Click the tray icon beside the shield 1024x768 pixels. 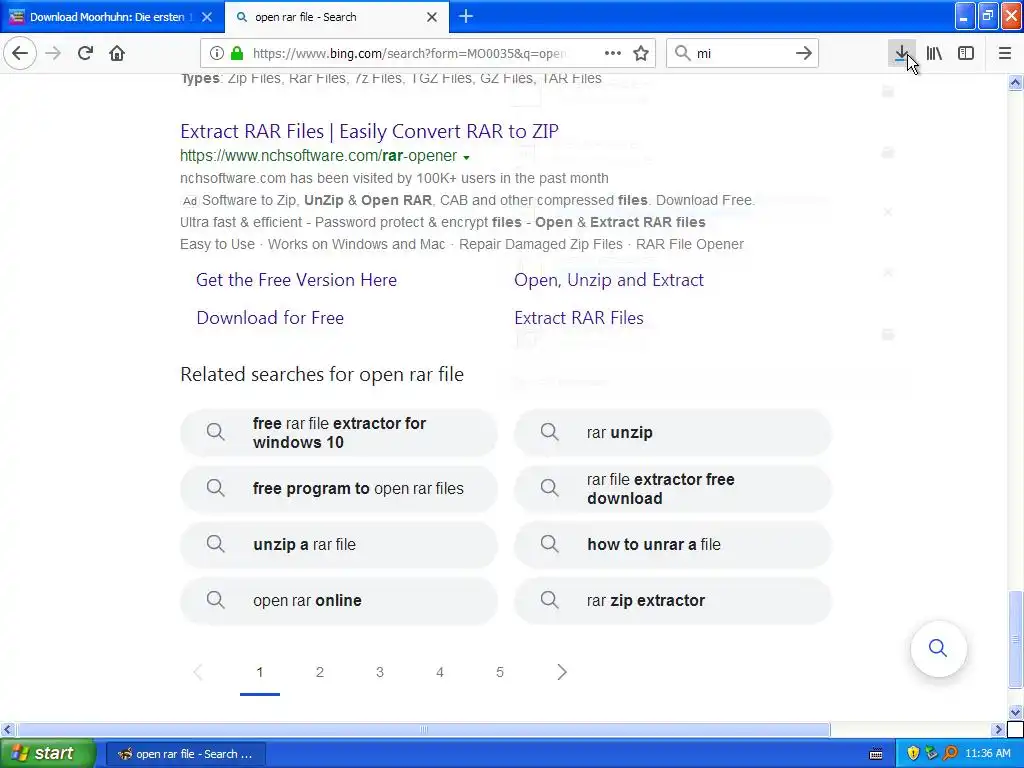pos(931,754)
